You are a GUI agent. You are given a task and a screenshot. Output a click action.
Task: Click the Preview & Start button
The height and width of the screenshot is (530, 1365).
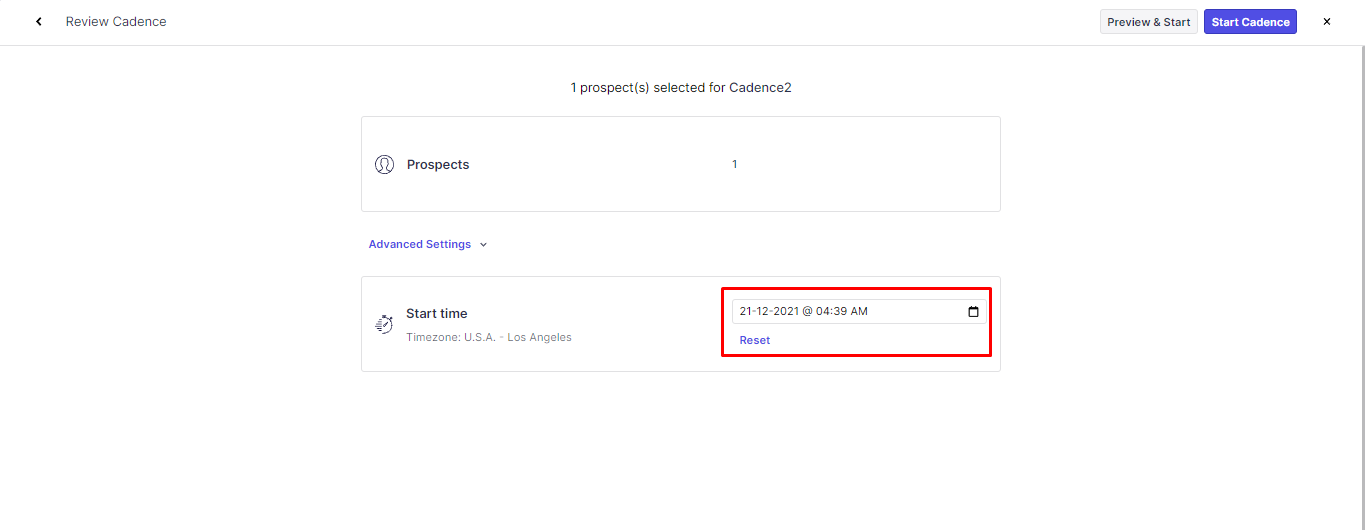click(1148, 22)
